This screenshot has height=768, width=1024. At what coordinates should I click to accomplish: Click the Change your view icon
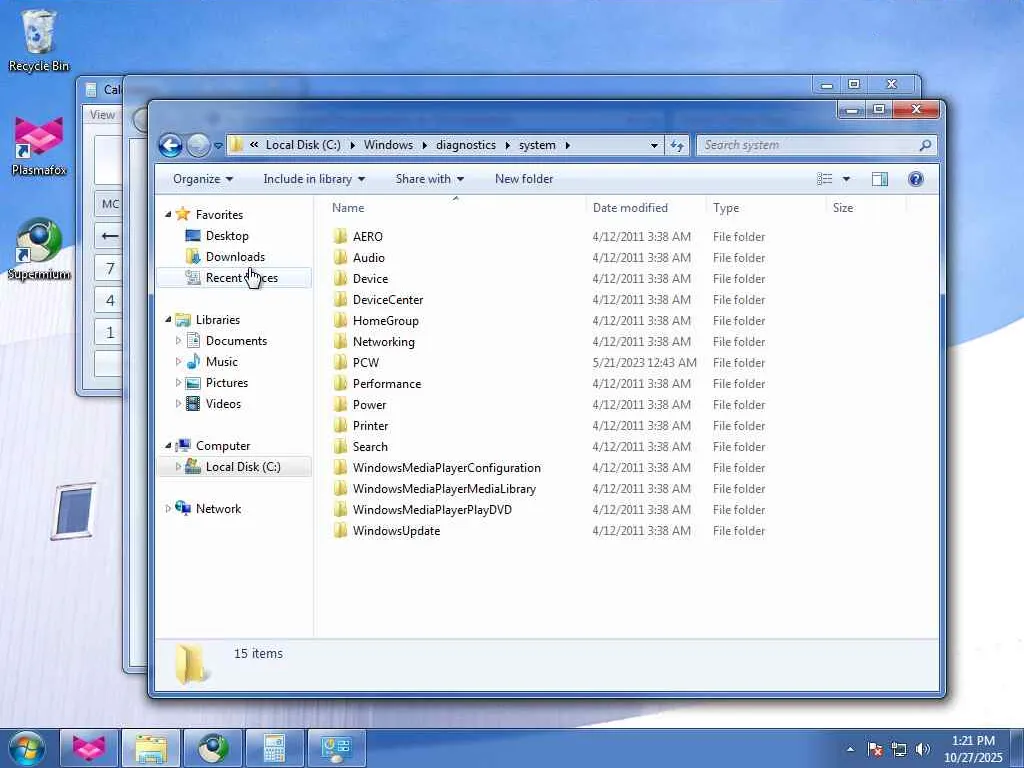(825, 179)
